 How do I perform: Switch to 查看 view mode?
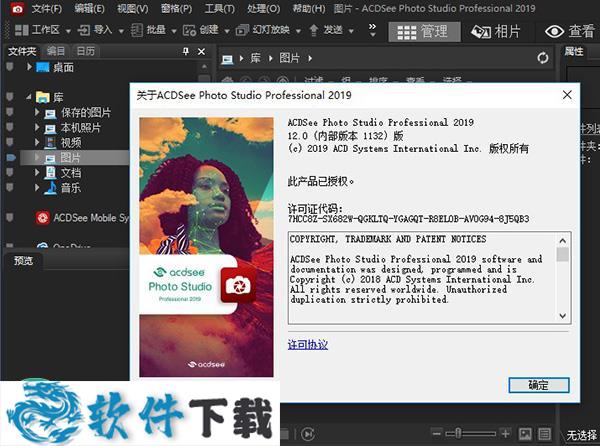tap(570, 31)
